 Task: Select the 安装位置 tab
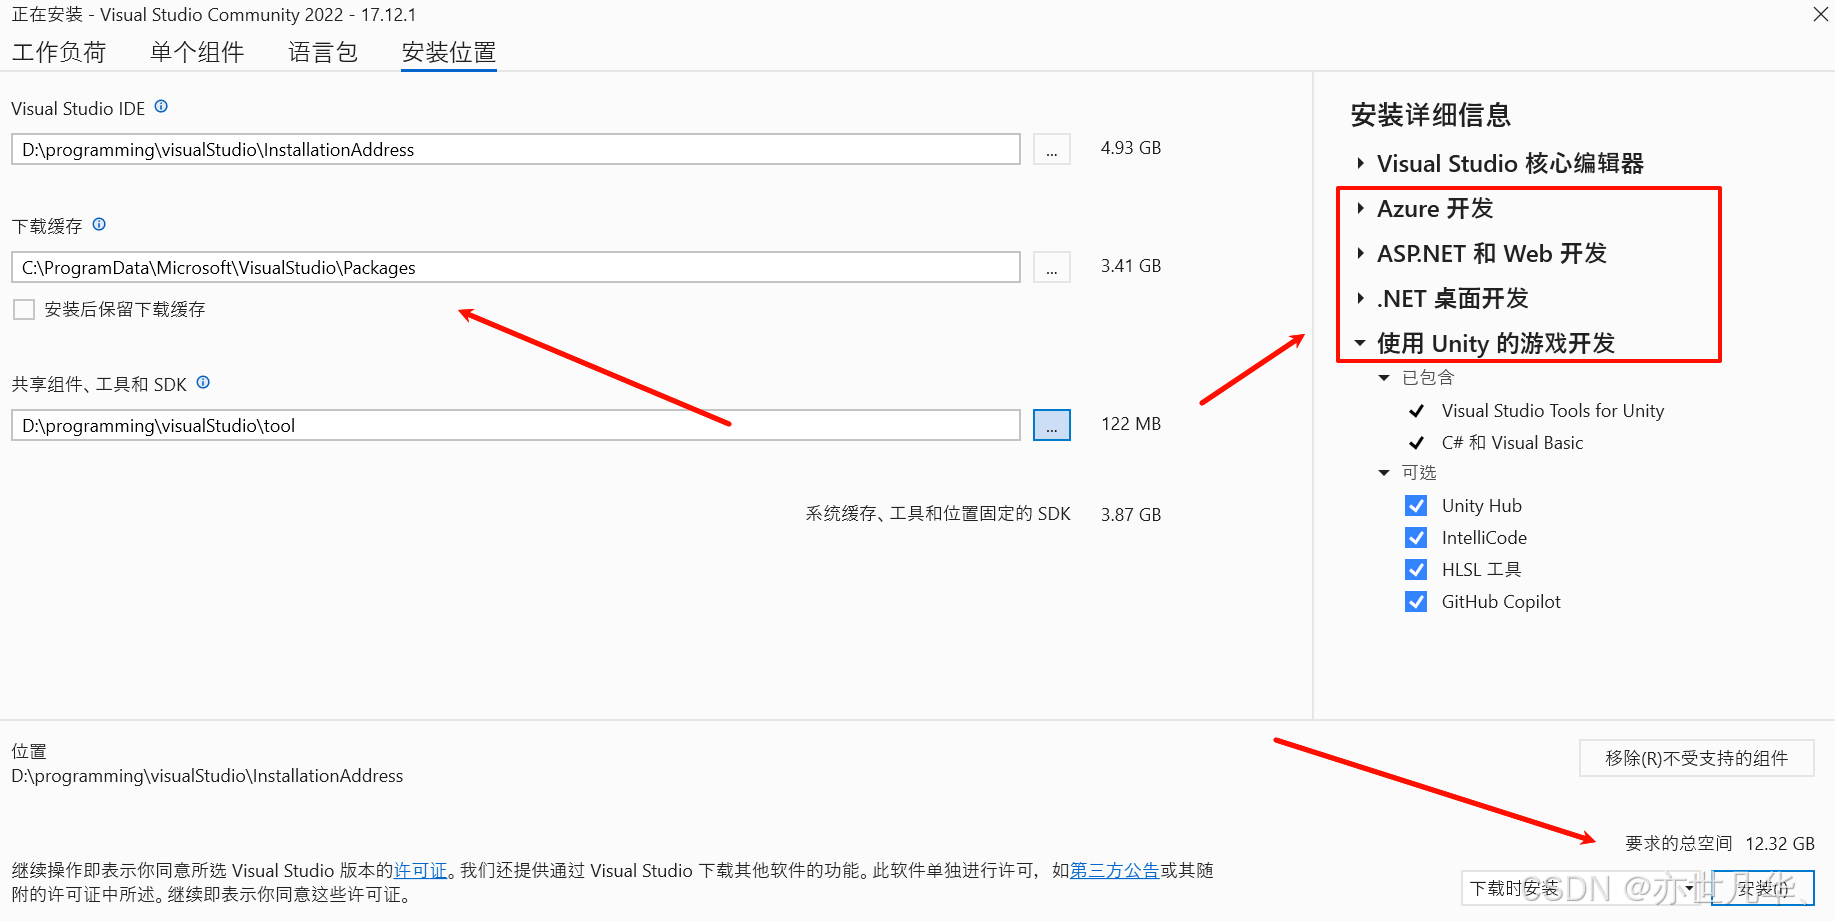click(449, 52)
